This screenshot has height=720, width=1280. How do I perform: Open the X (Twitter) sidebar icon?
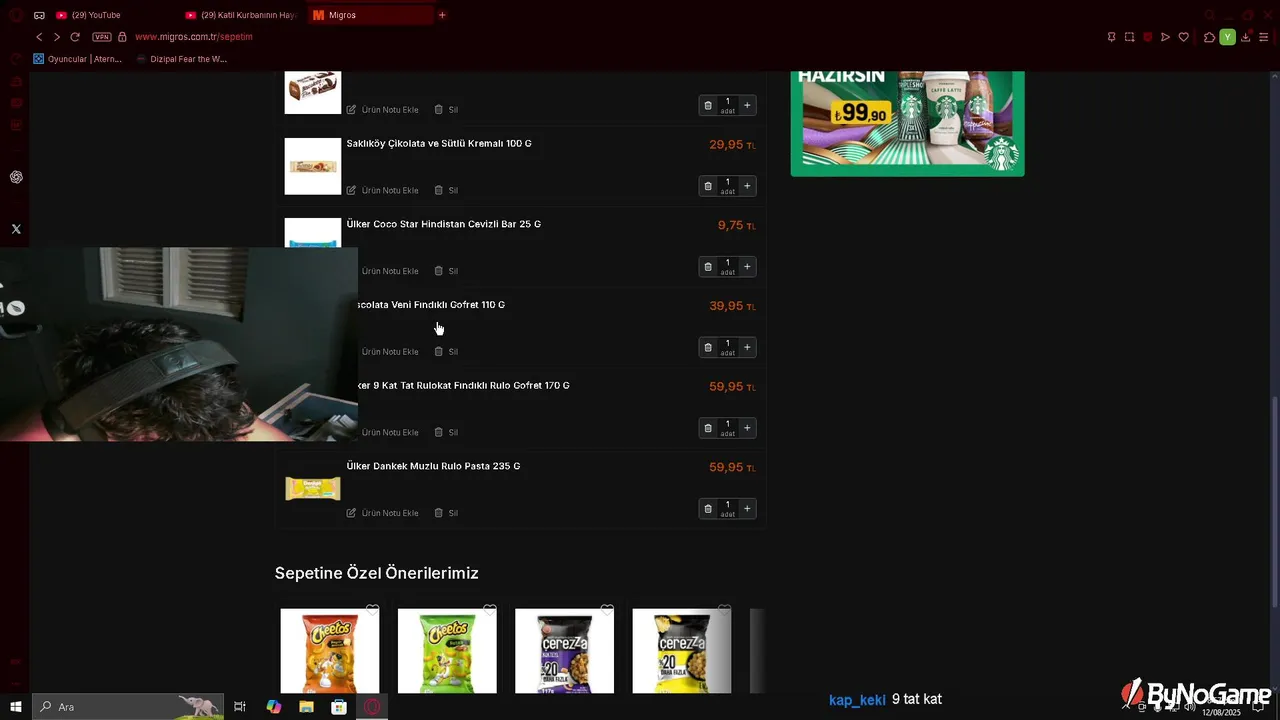pos(16,229)
